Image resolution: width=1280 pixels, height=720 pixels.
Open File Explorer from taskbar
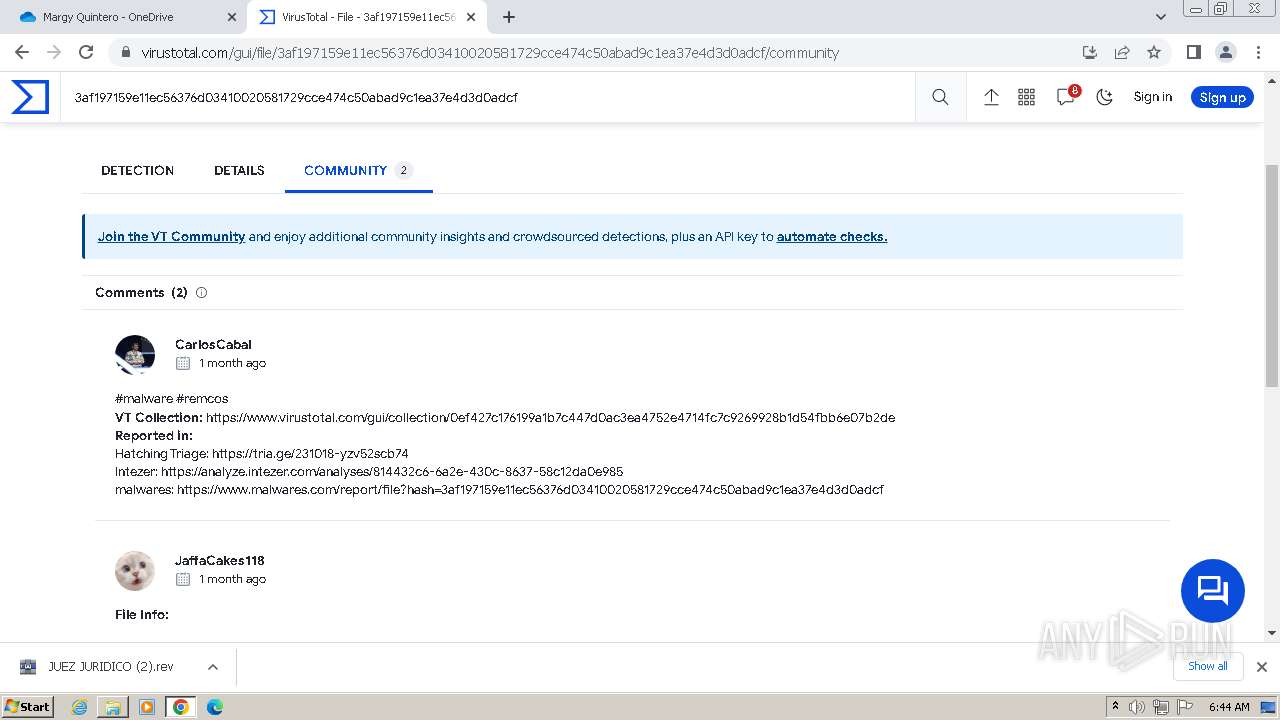pyautogui.click(x=113, y=707)
